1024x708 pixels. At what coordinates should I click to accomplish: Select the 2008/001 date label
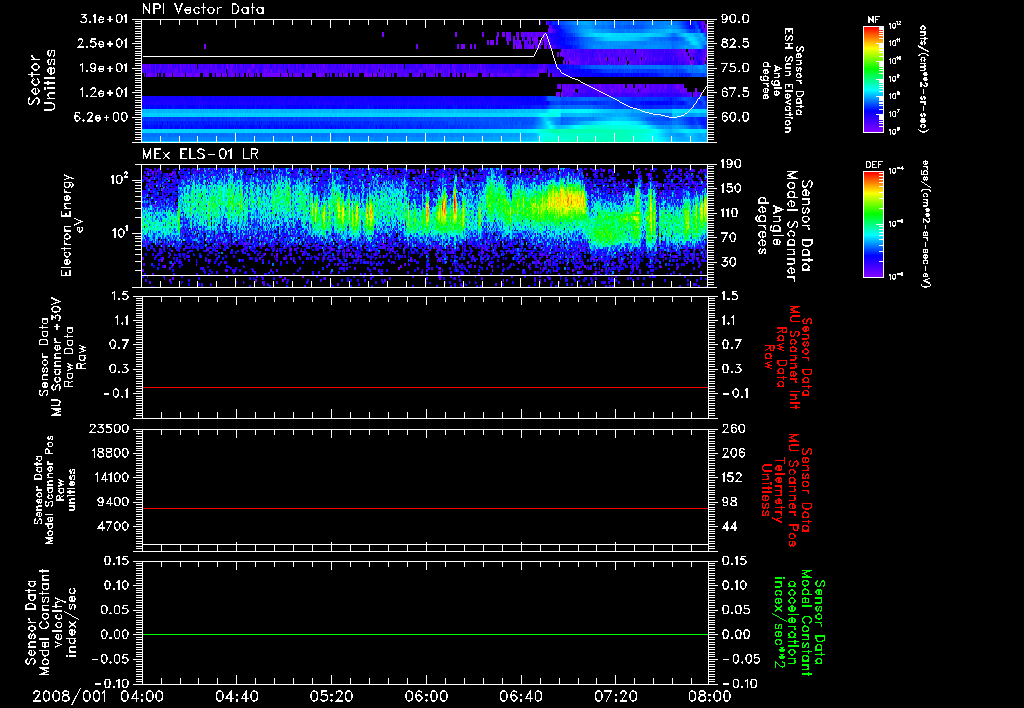pos(68,696)
